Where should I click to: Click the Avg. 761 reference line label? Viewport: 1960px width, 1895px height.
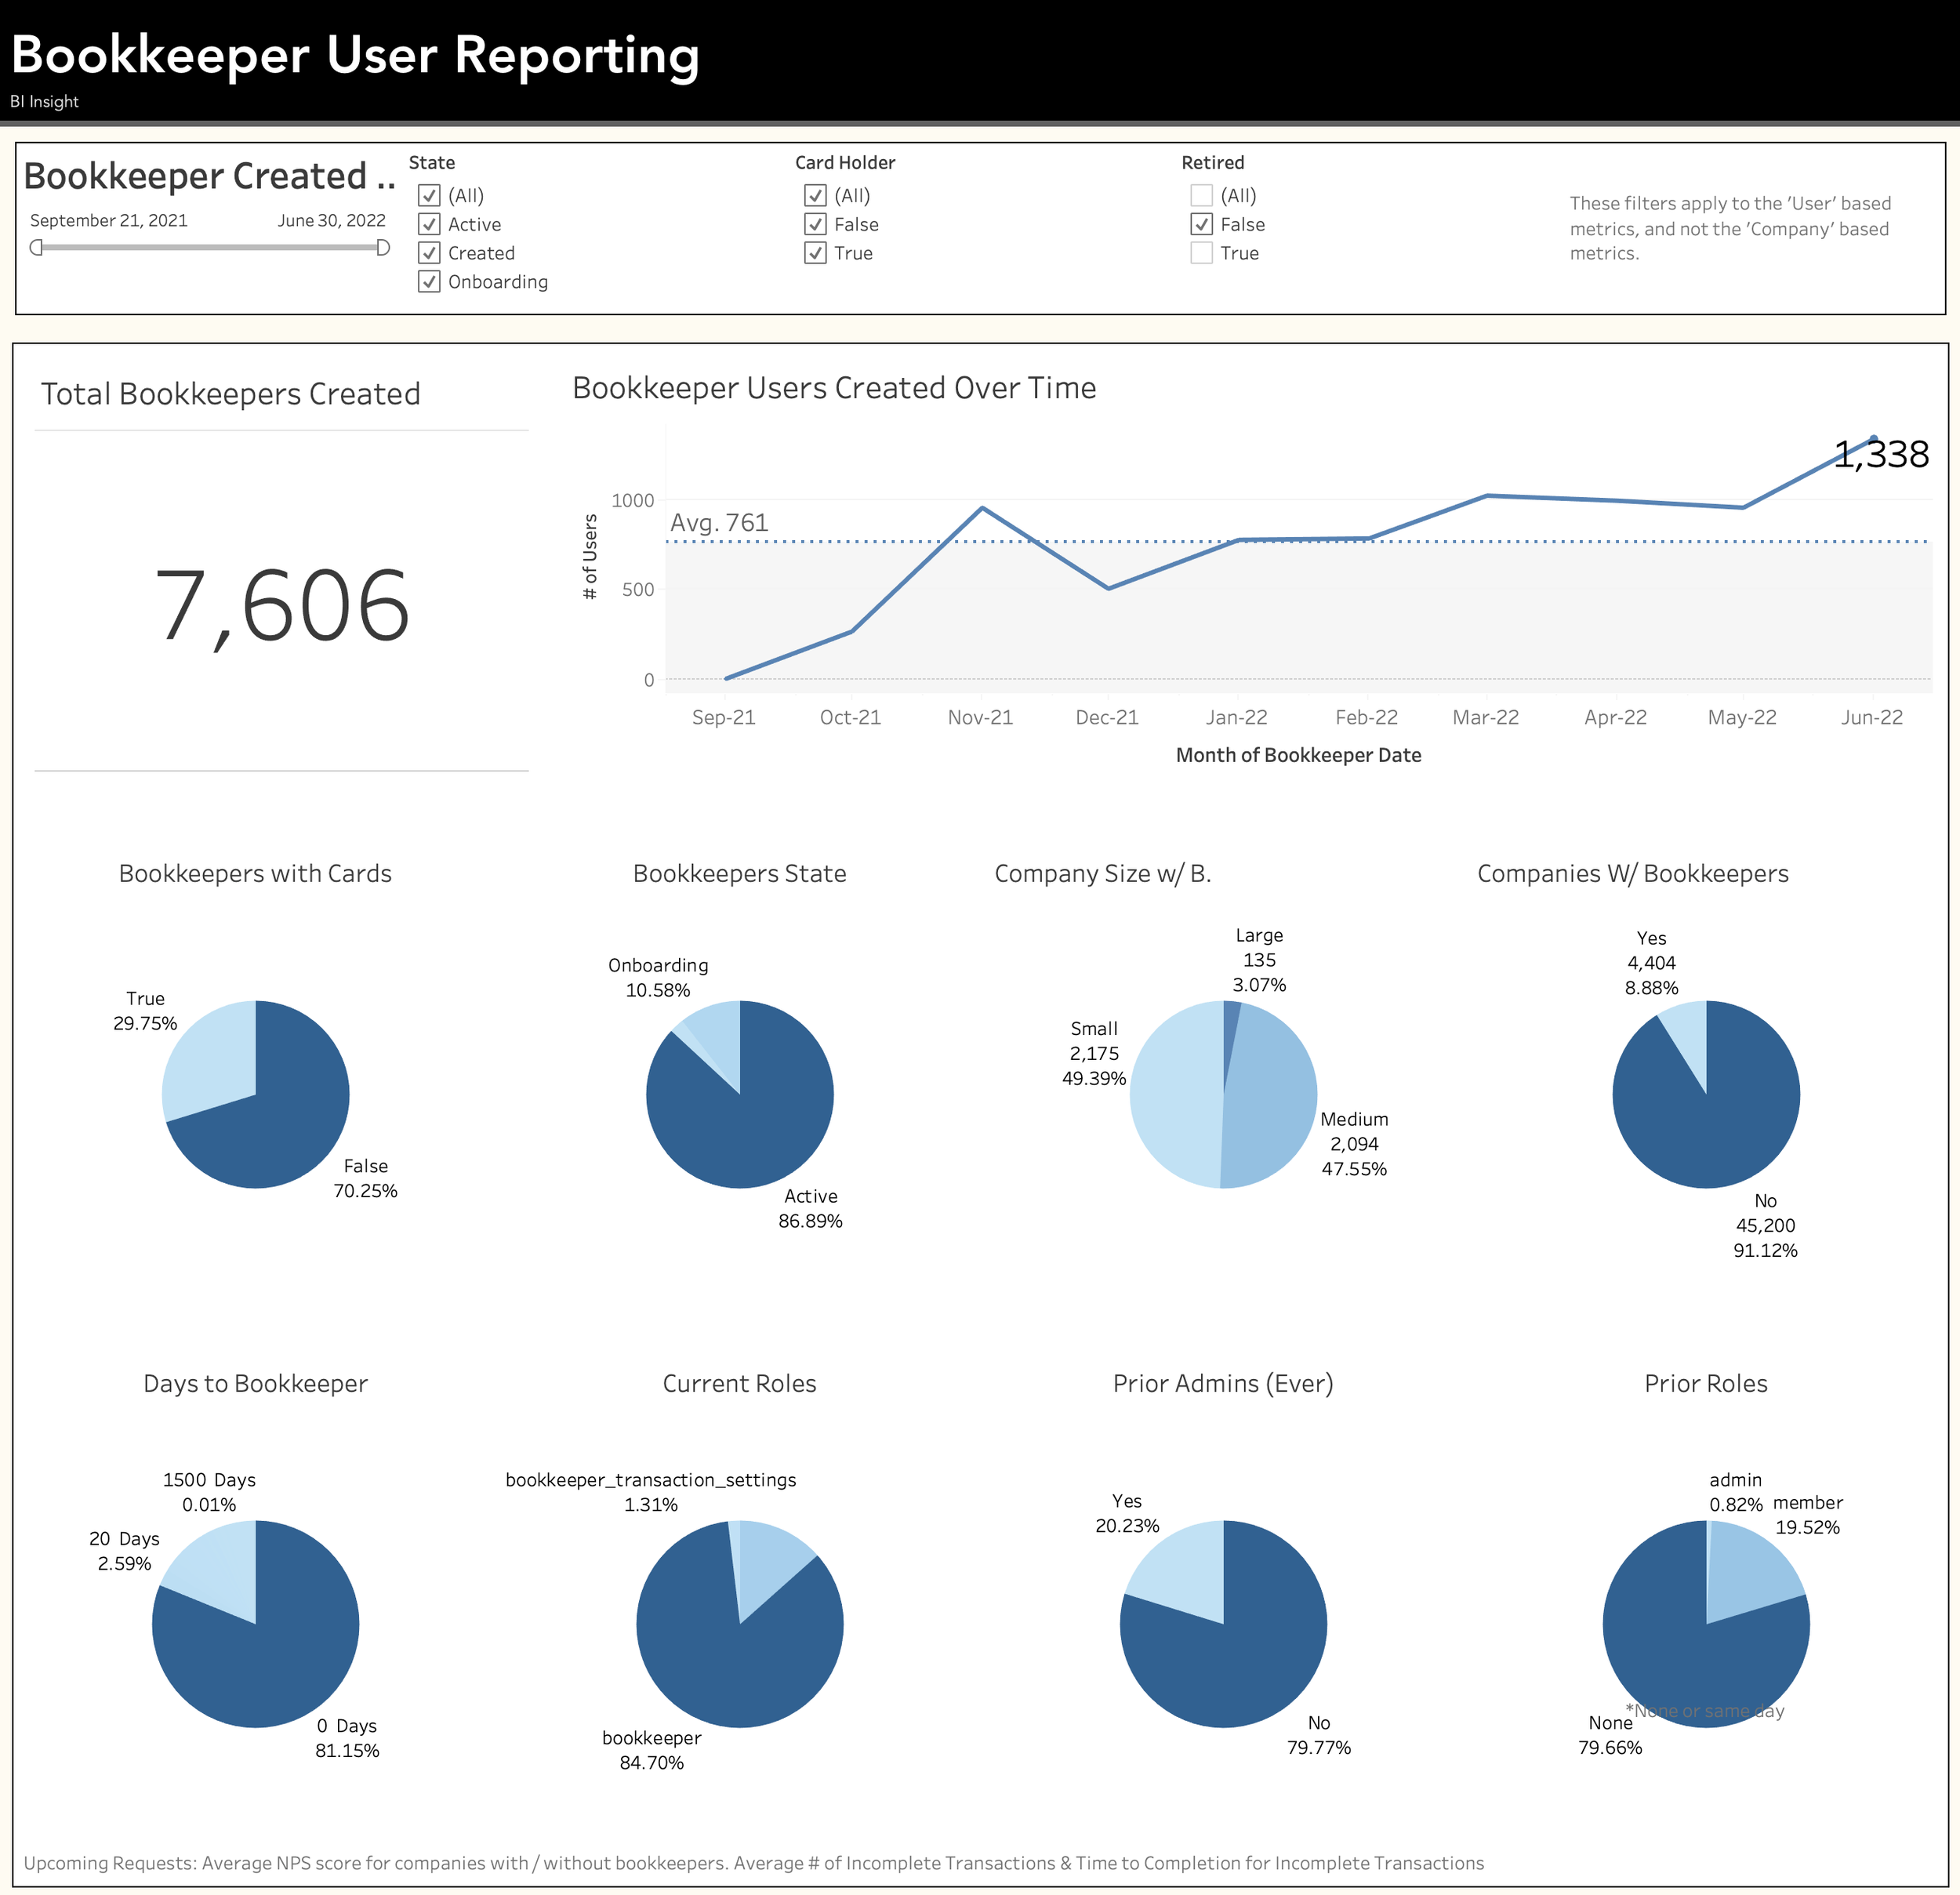pyautogui.click(x=719, y=523)
